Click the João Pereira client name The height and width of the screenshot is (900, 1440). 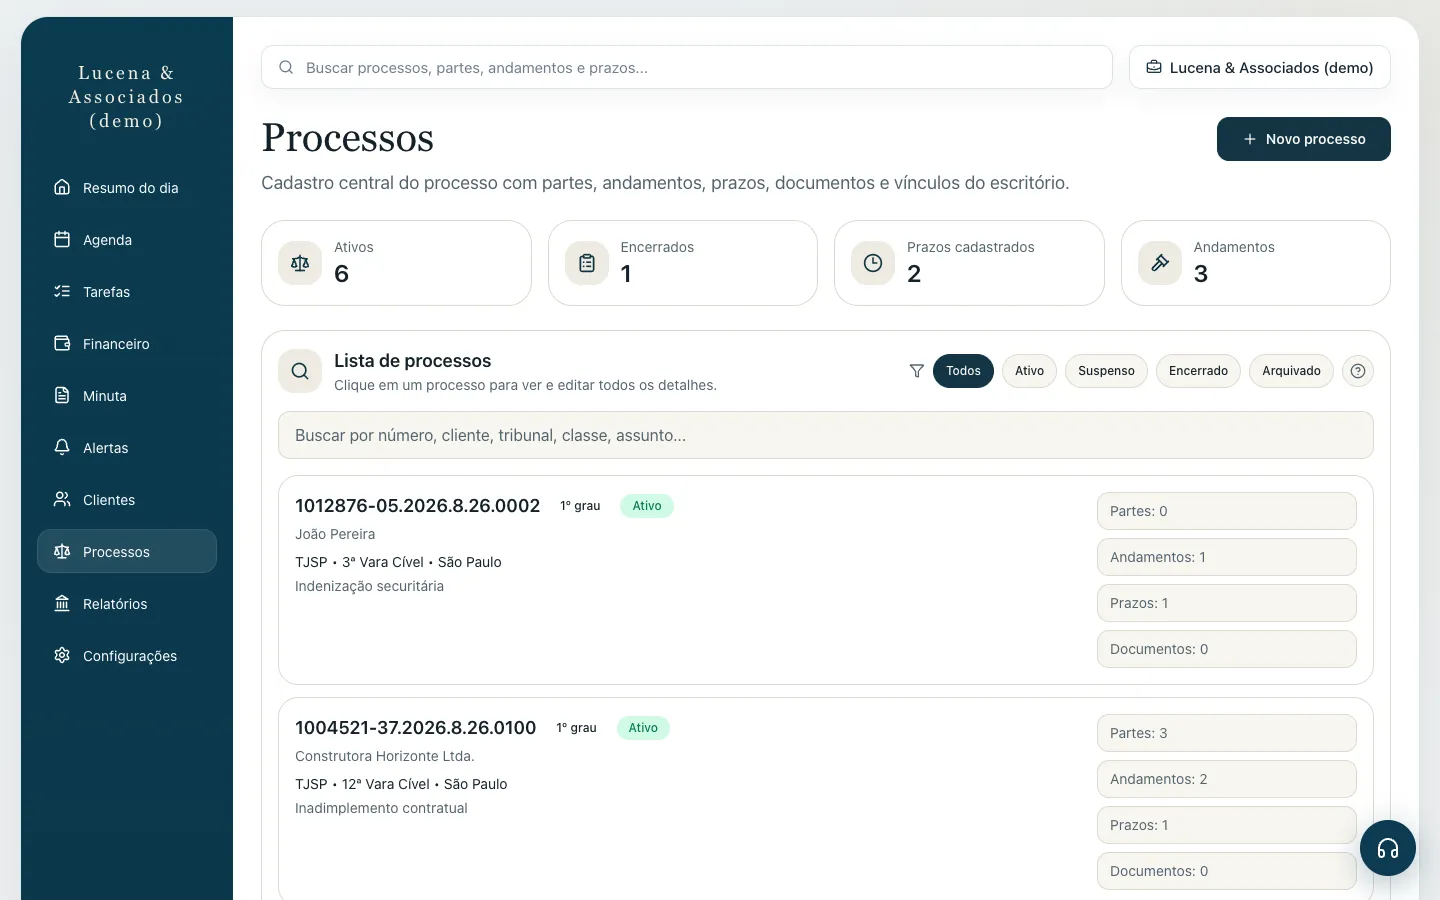[x=335, y=534]
